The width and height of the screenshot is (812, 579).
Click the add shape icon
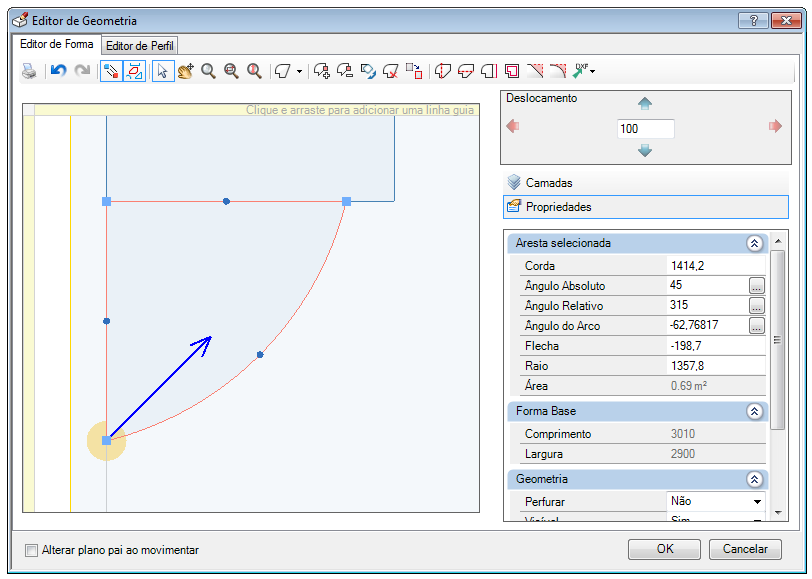pyautogui.click(x=322, y=71)
